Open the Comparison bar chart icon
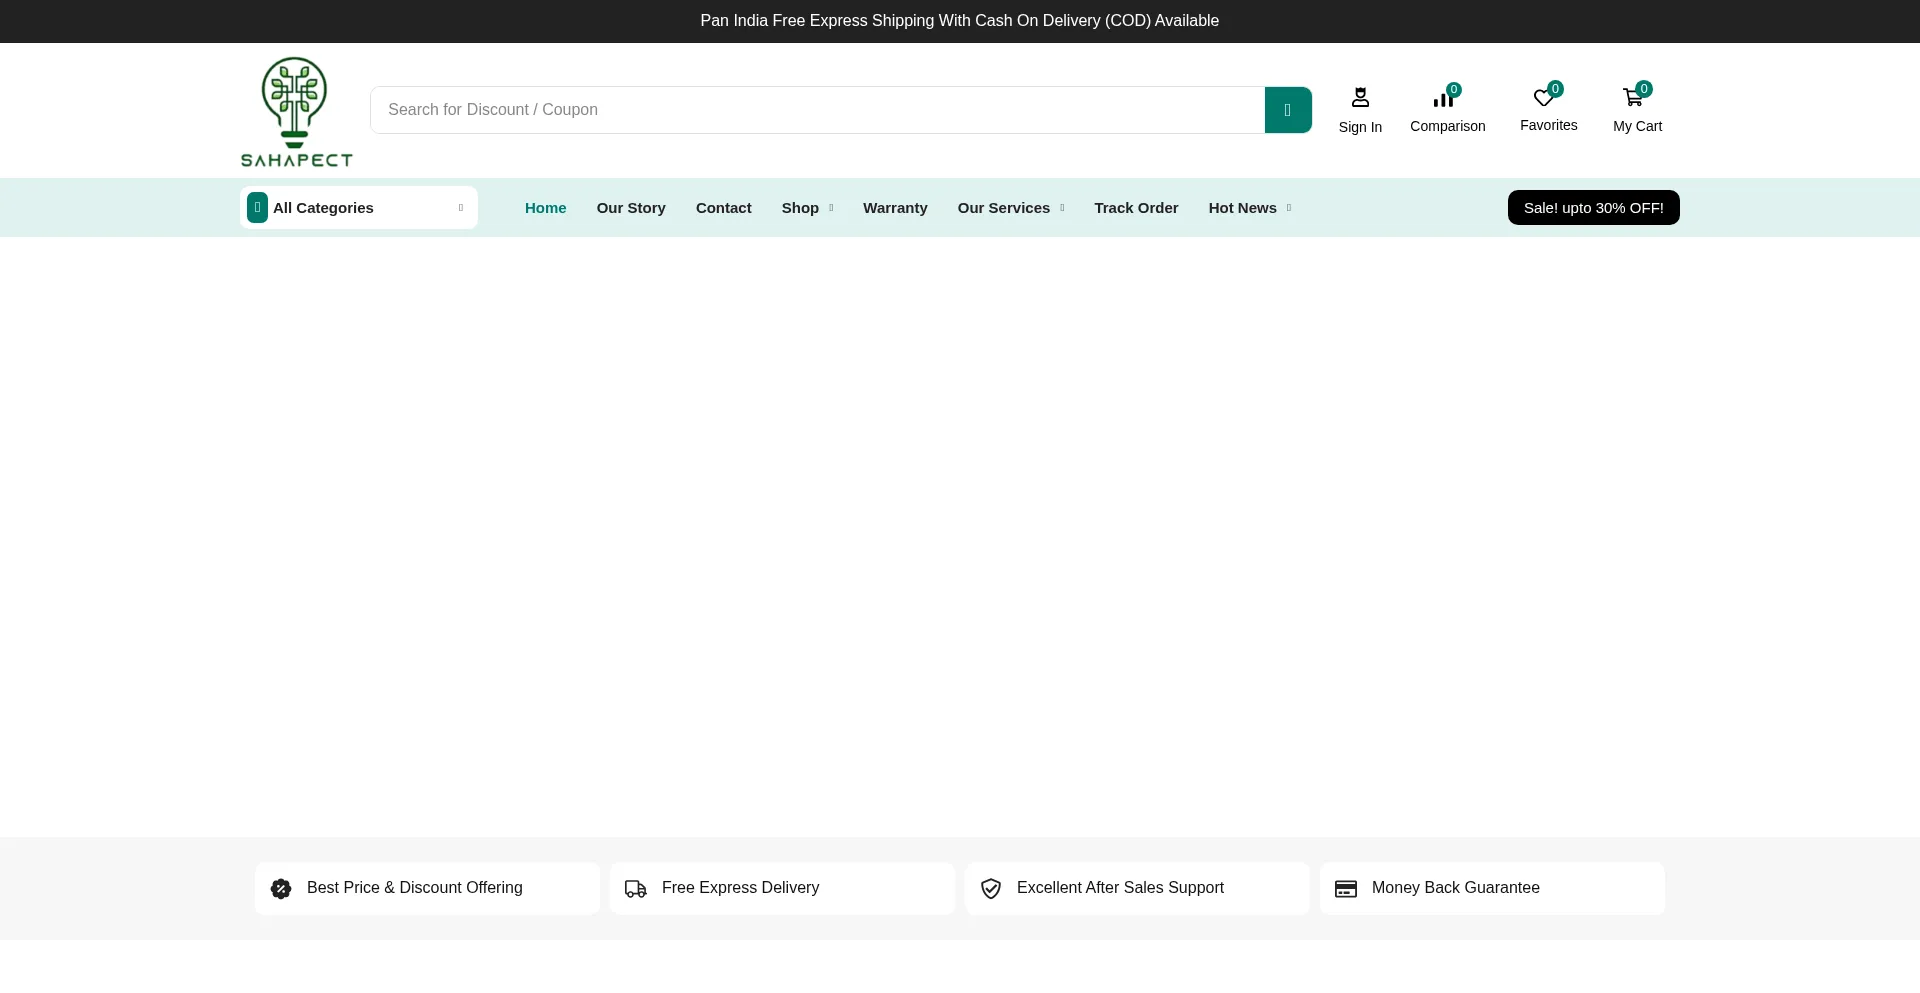1920x993 pixels. click(1443, 98)
